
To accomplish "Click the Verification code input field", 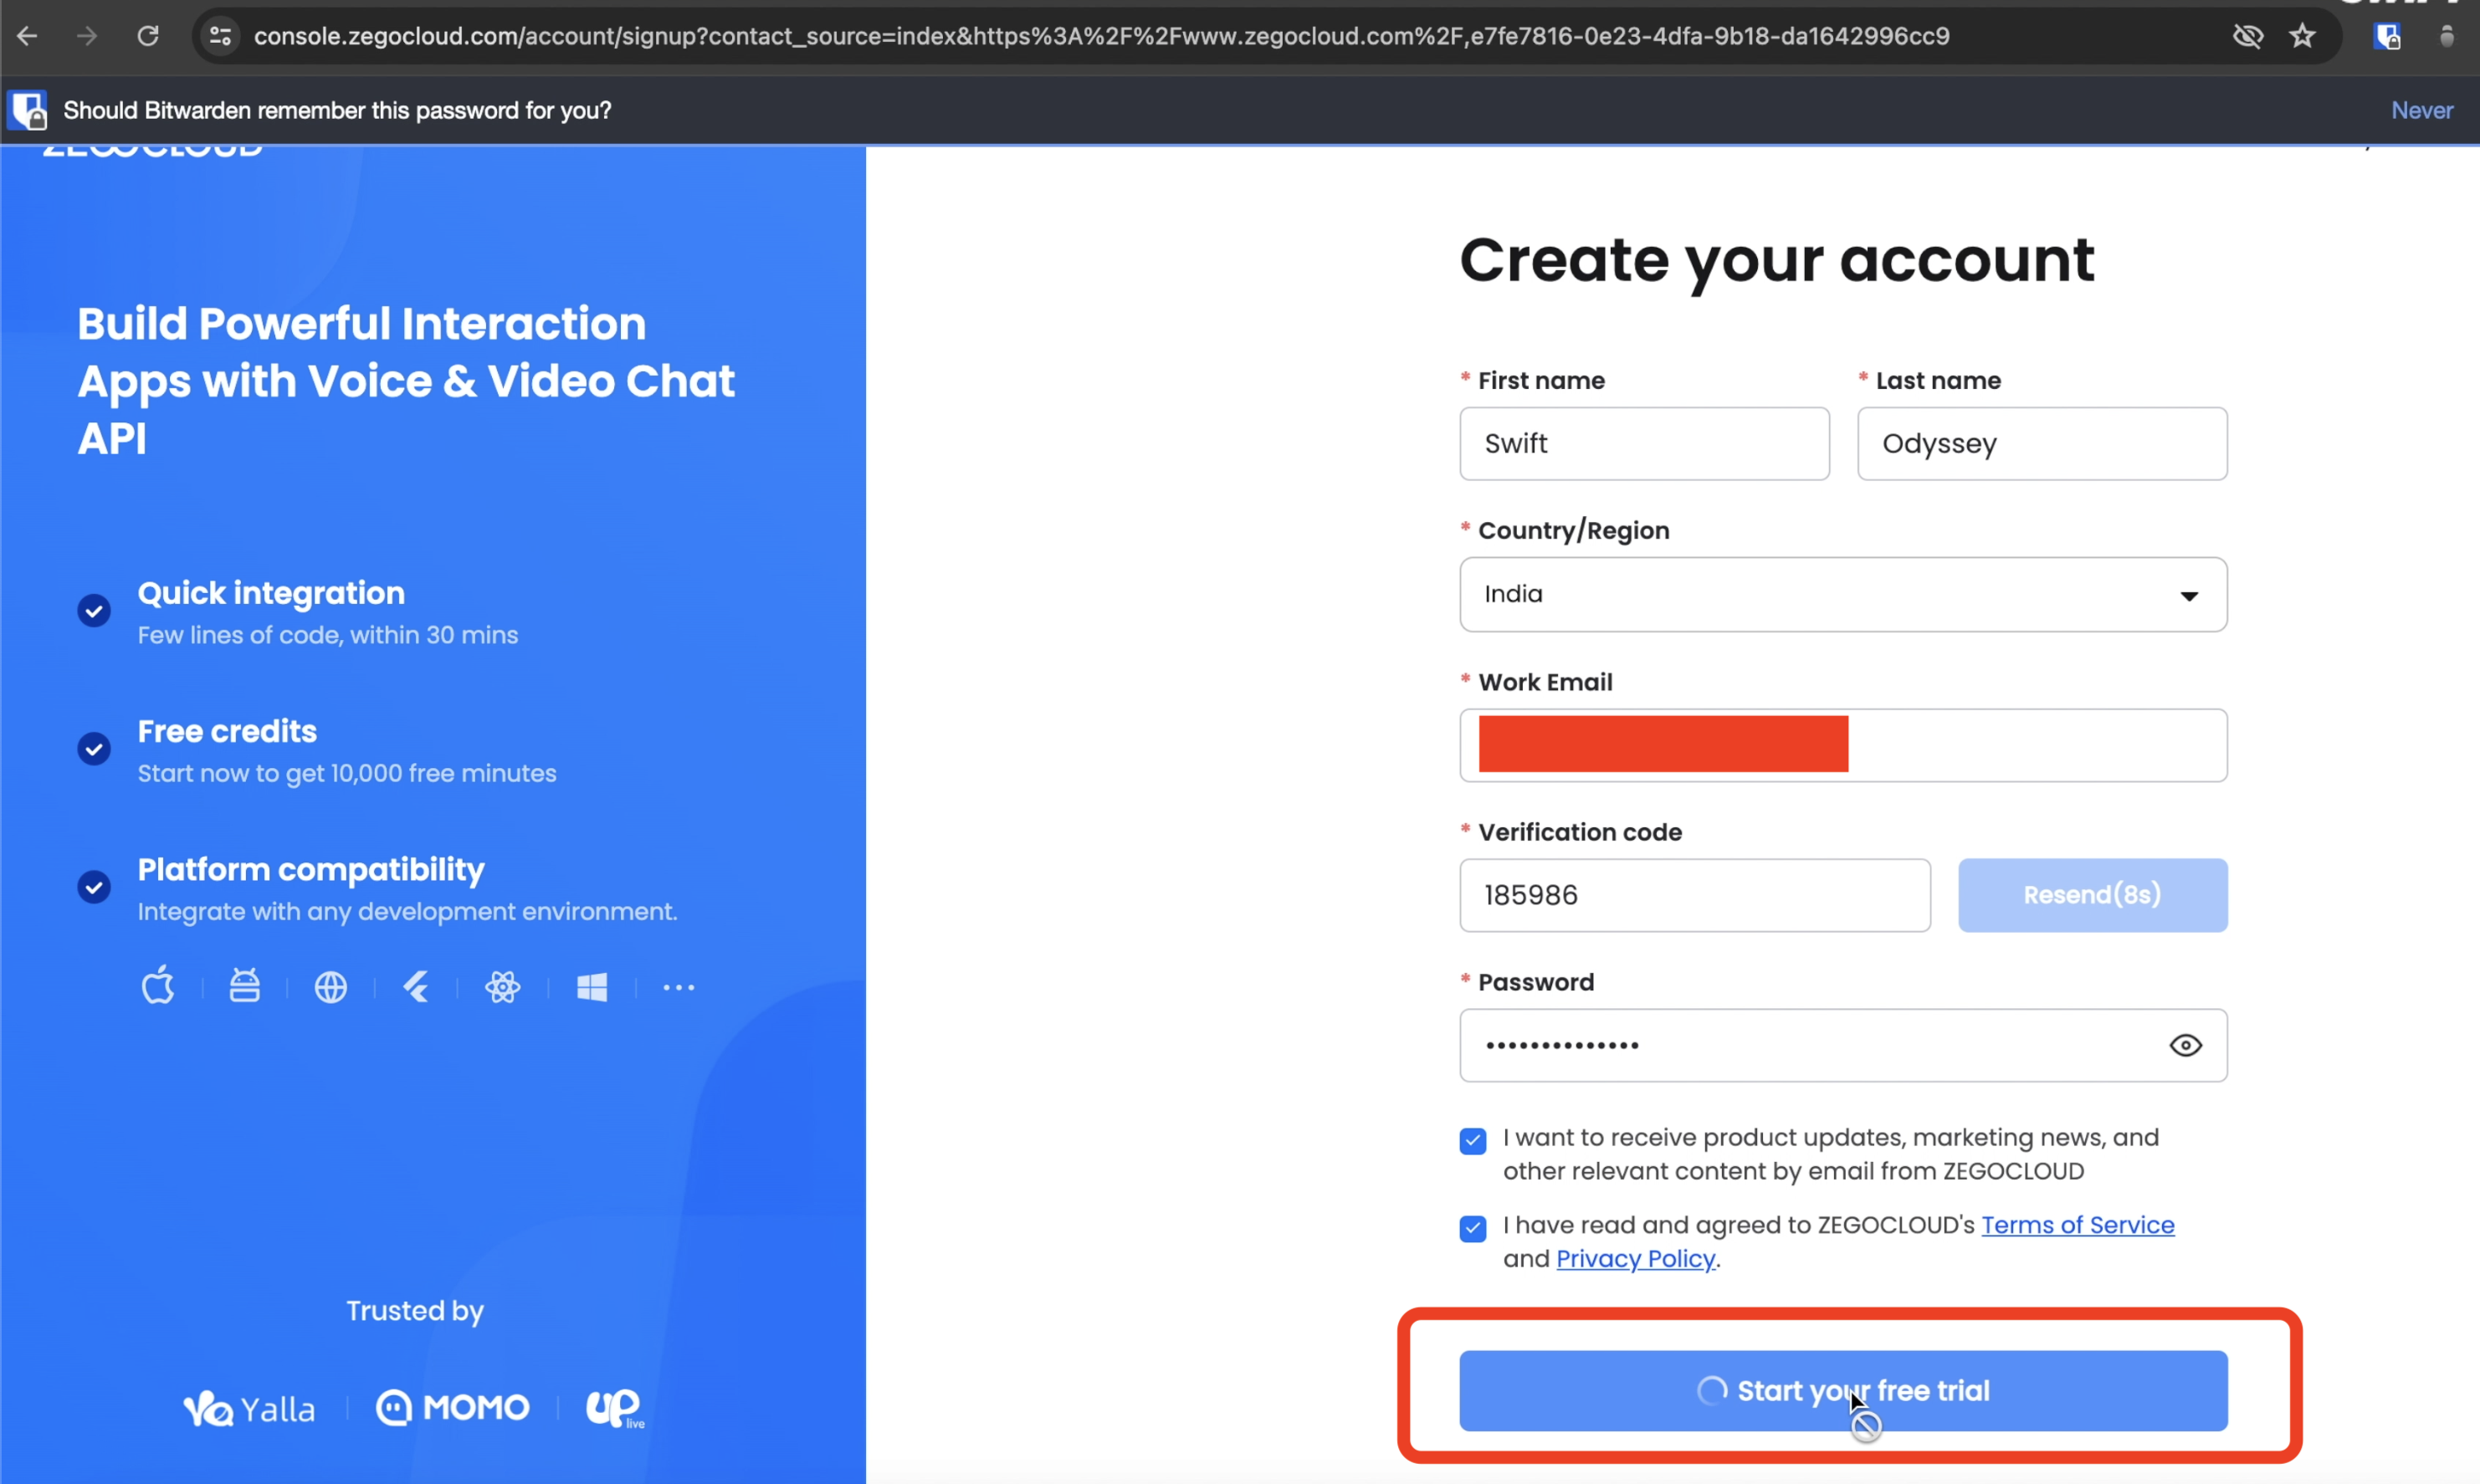I will [x=1694, y=895].
